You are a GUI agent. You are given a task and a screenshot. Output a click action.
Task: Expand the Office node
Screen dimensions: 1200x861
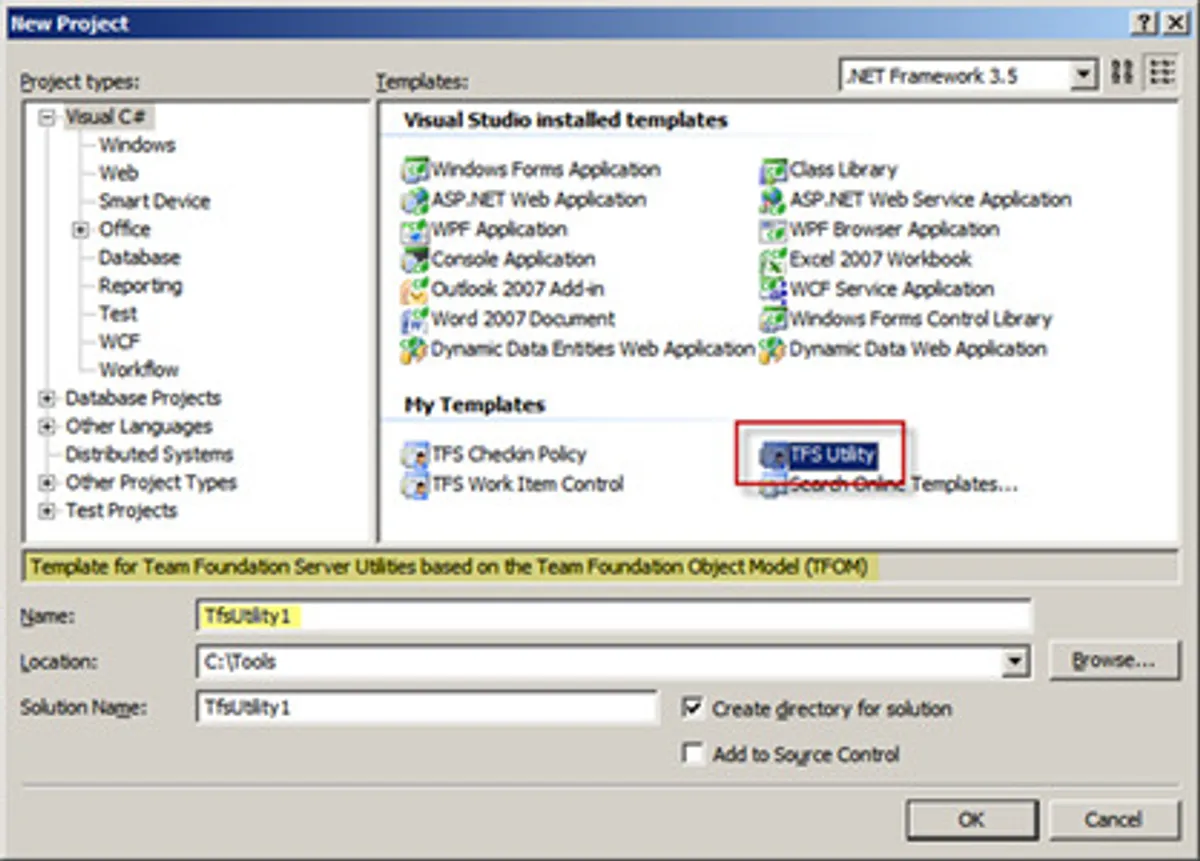click(x=81, y=230)
